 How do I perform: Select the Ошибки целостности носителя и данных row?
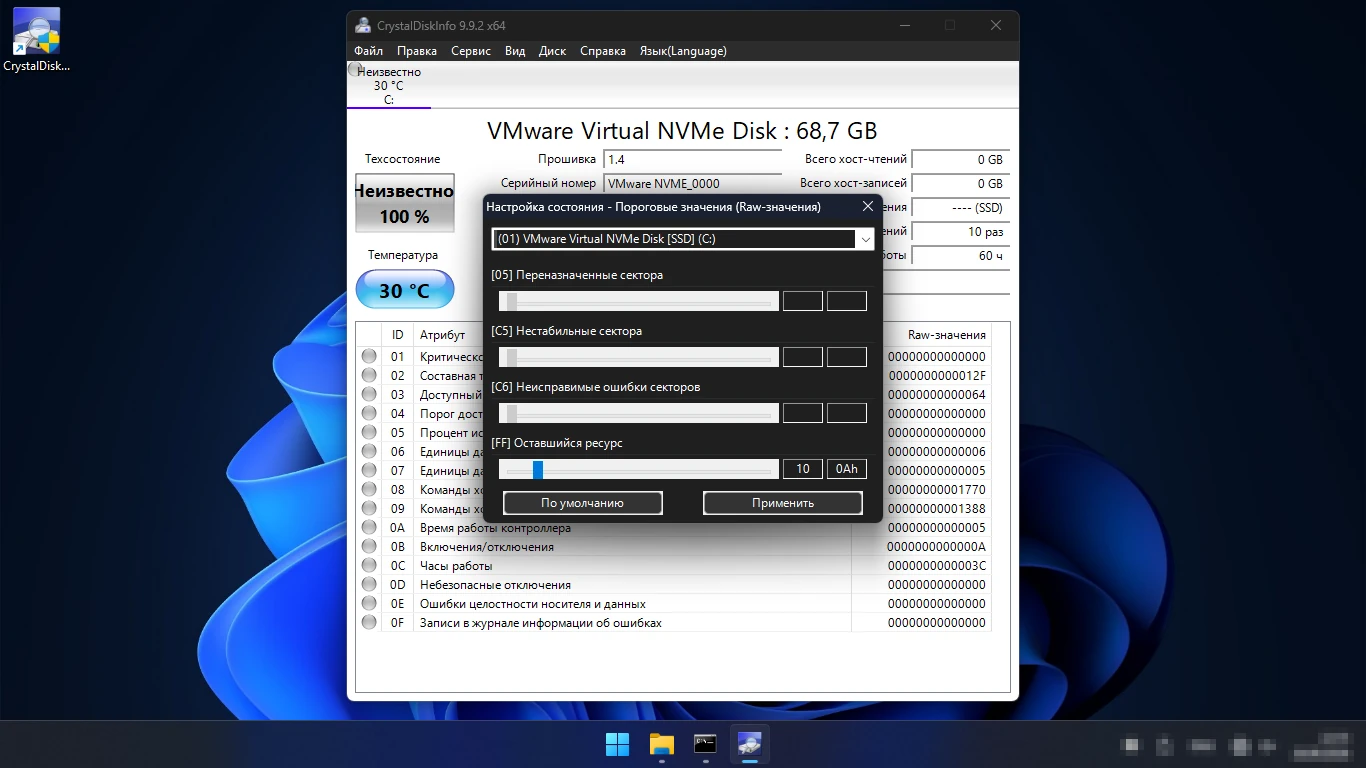click(674, 604)
